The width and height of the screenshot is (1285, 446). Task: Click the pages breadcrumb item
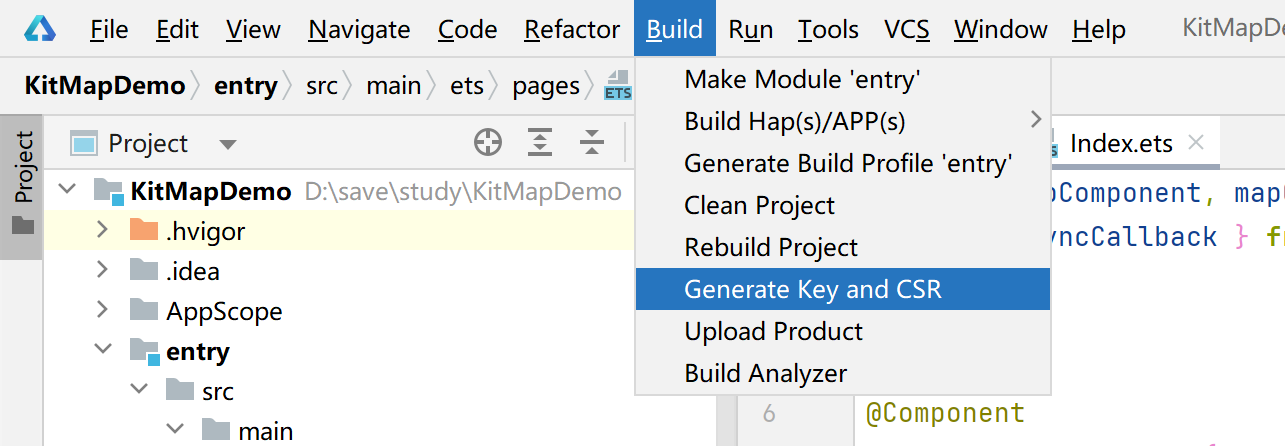pos(546,86)
